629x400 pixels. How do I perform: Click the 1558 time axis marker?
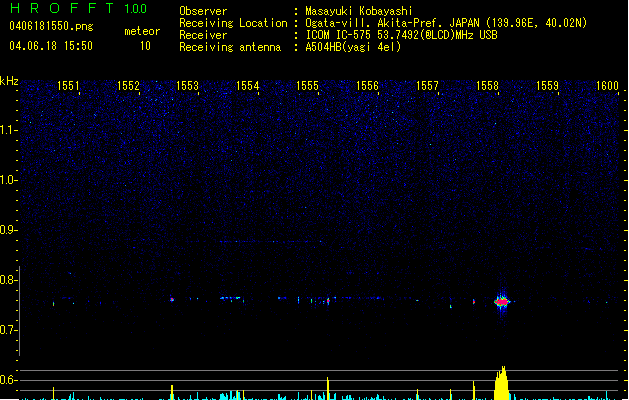pos(487,86)
